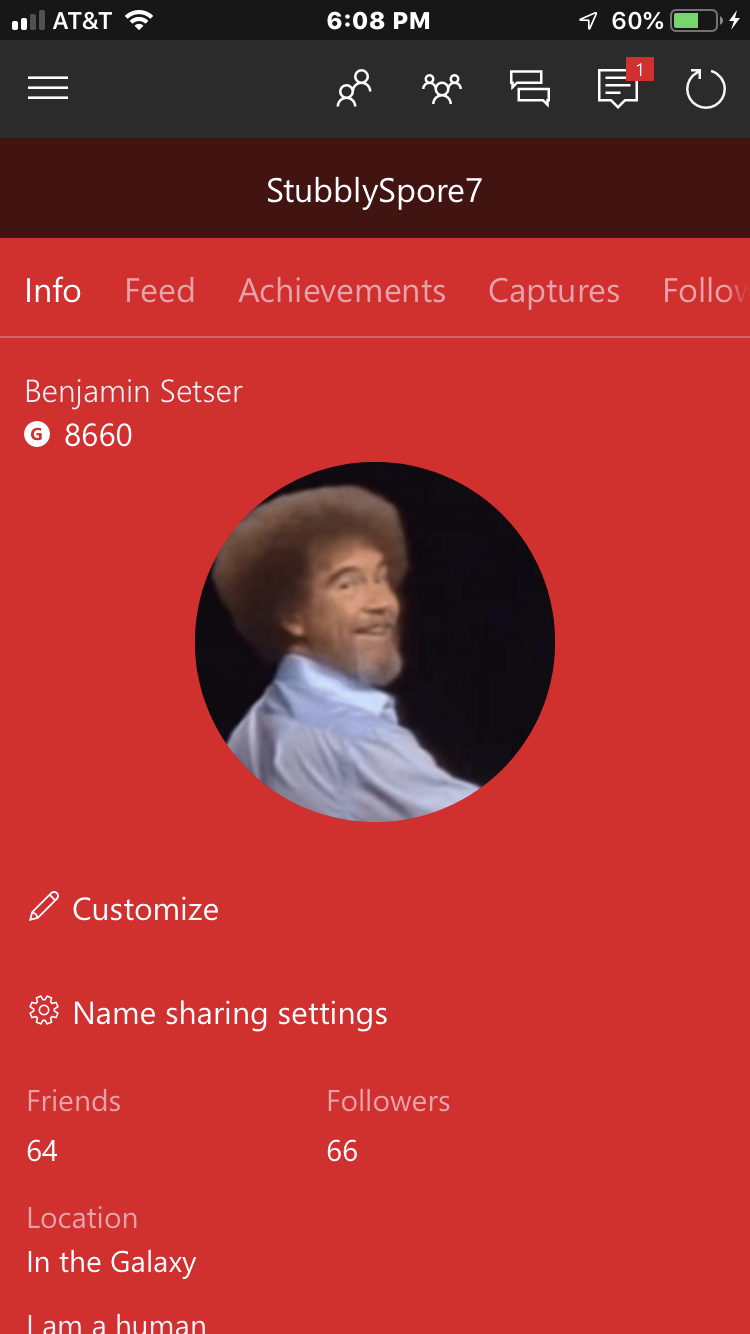750x1334 pixels.
Task: Open the parties group icon
Action: 441,89
